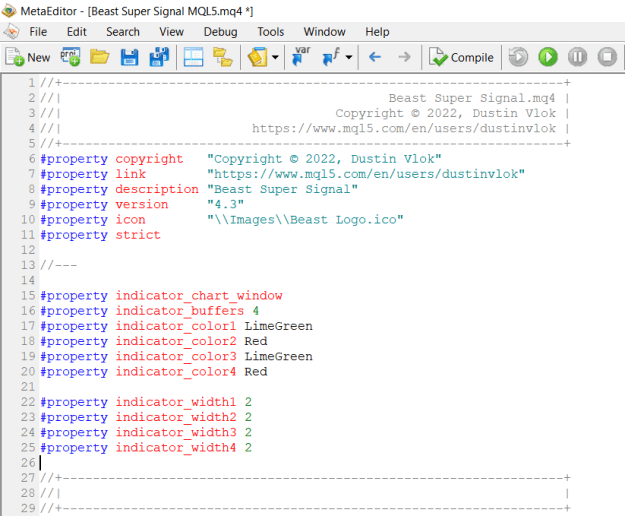Navigate forward with the grey right arrow
Viewport: 625px width, 516px height.
pyautogui.click(x=404, y=57)
